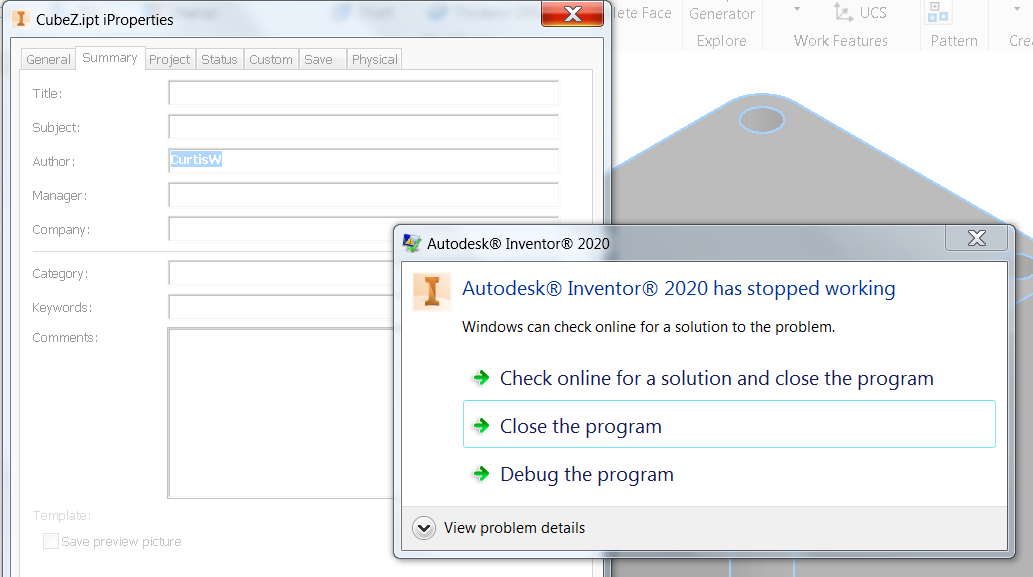Click the Generator ribbon command

click(723, 13)
